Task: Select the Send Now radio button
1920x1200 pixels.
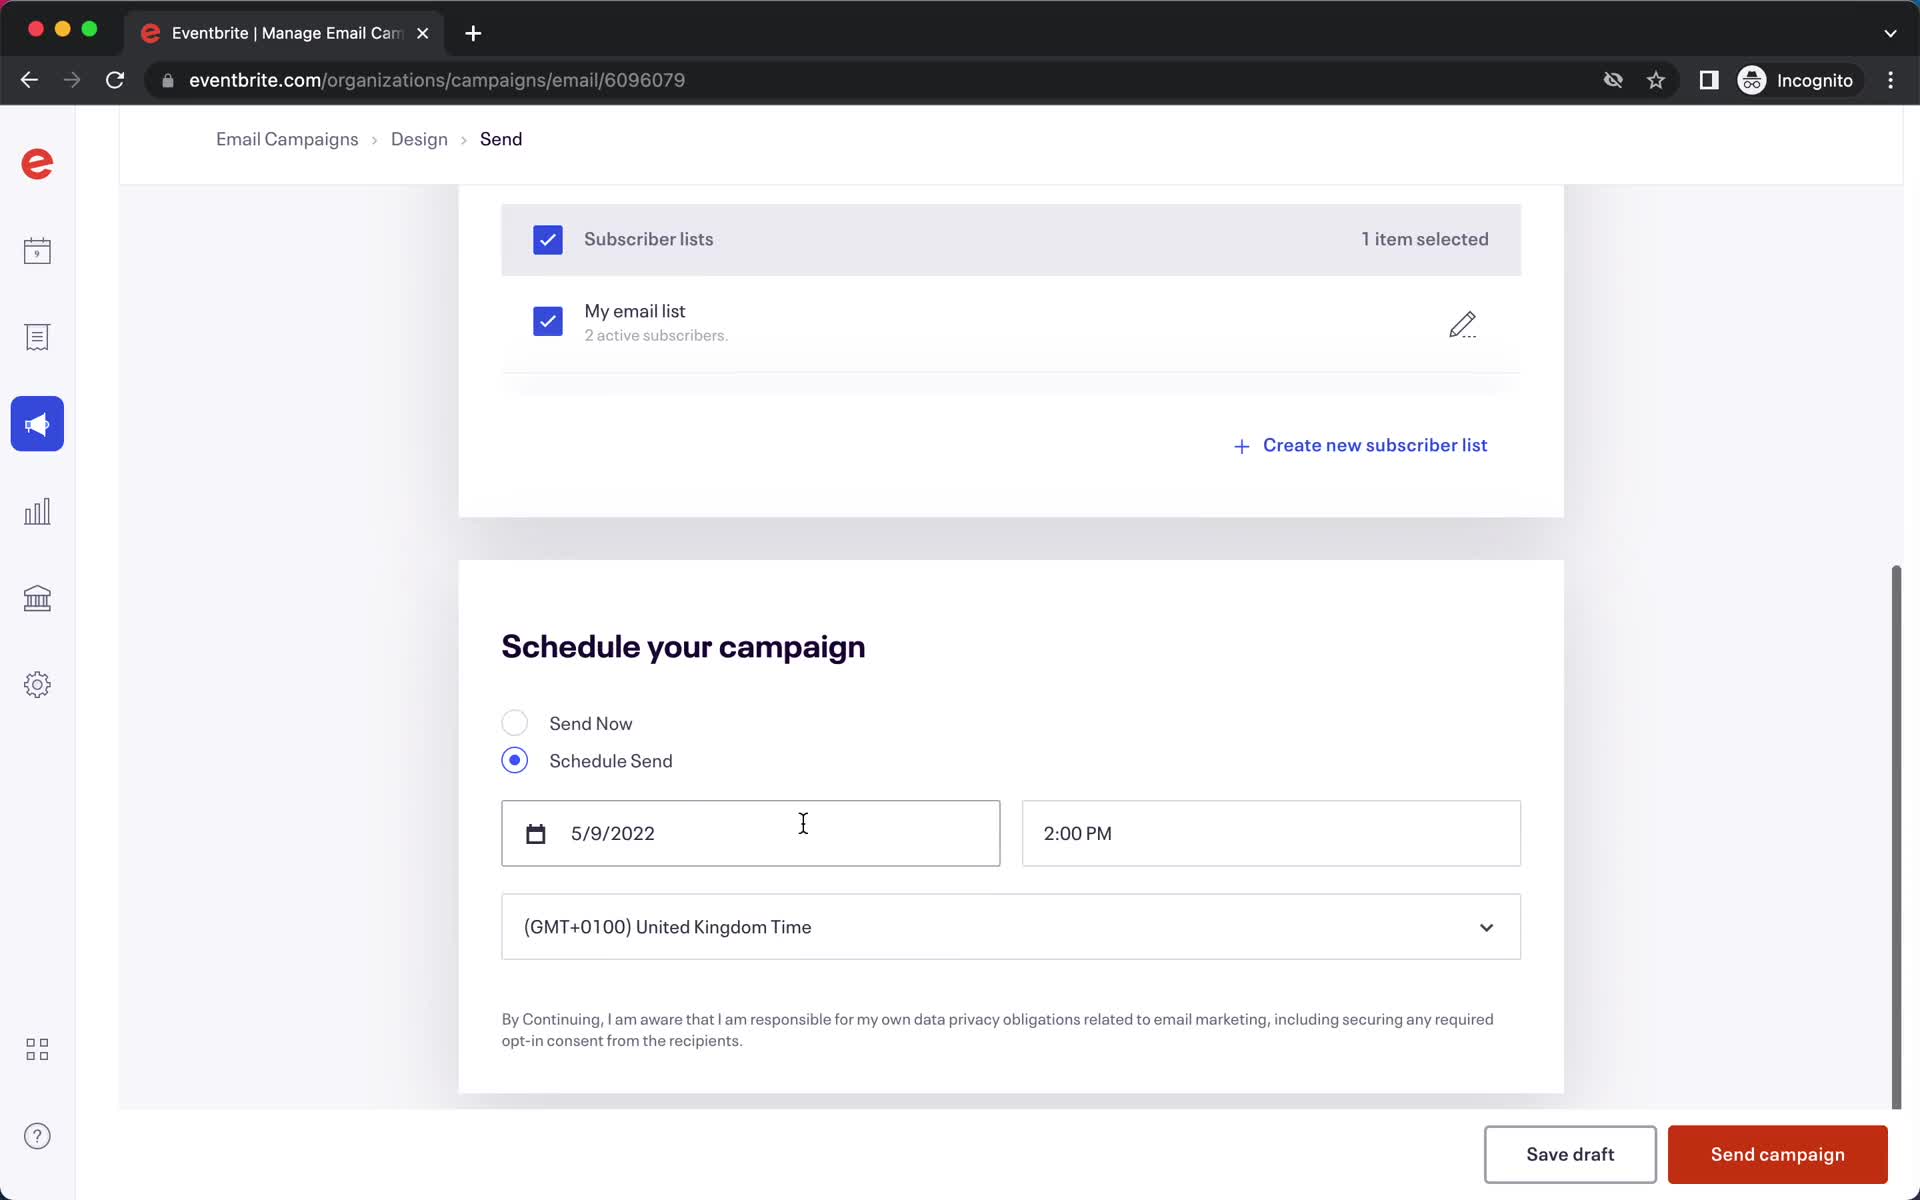Action: 515,723
